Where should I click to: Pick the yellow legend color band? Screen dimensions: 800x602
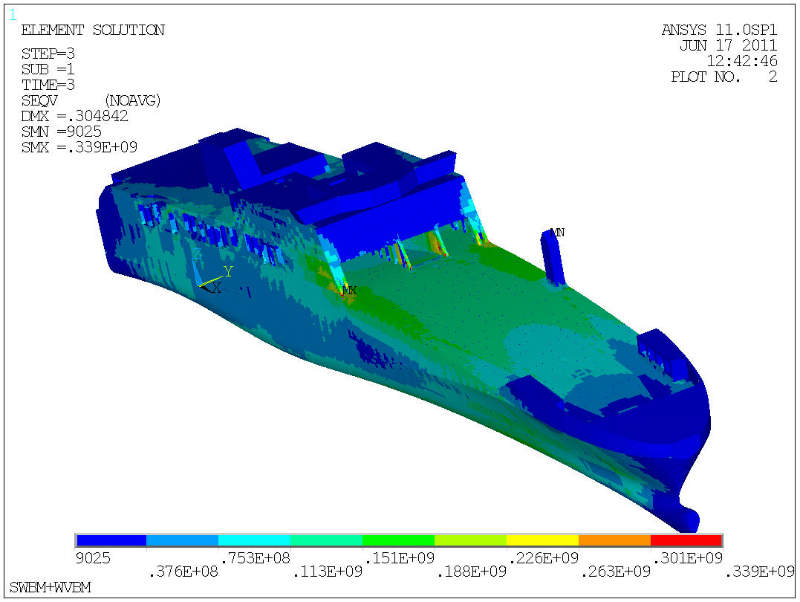click(x=543, y=540)
